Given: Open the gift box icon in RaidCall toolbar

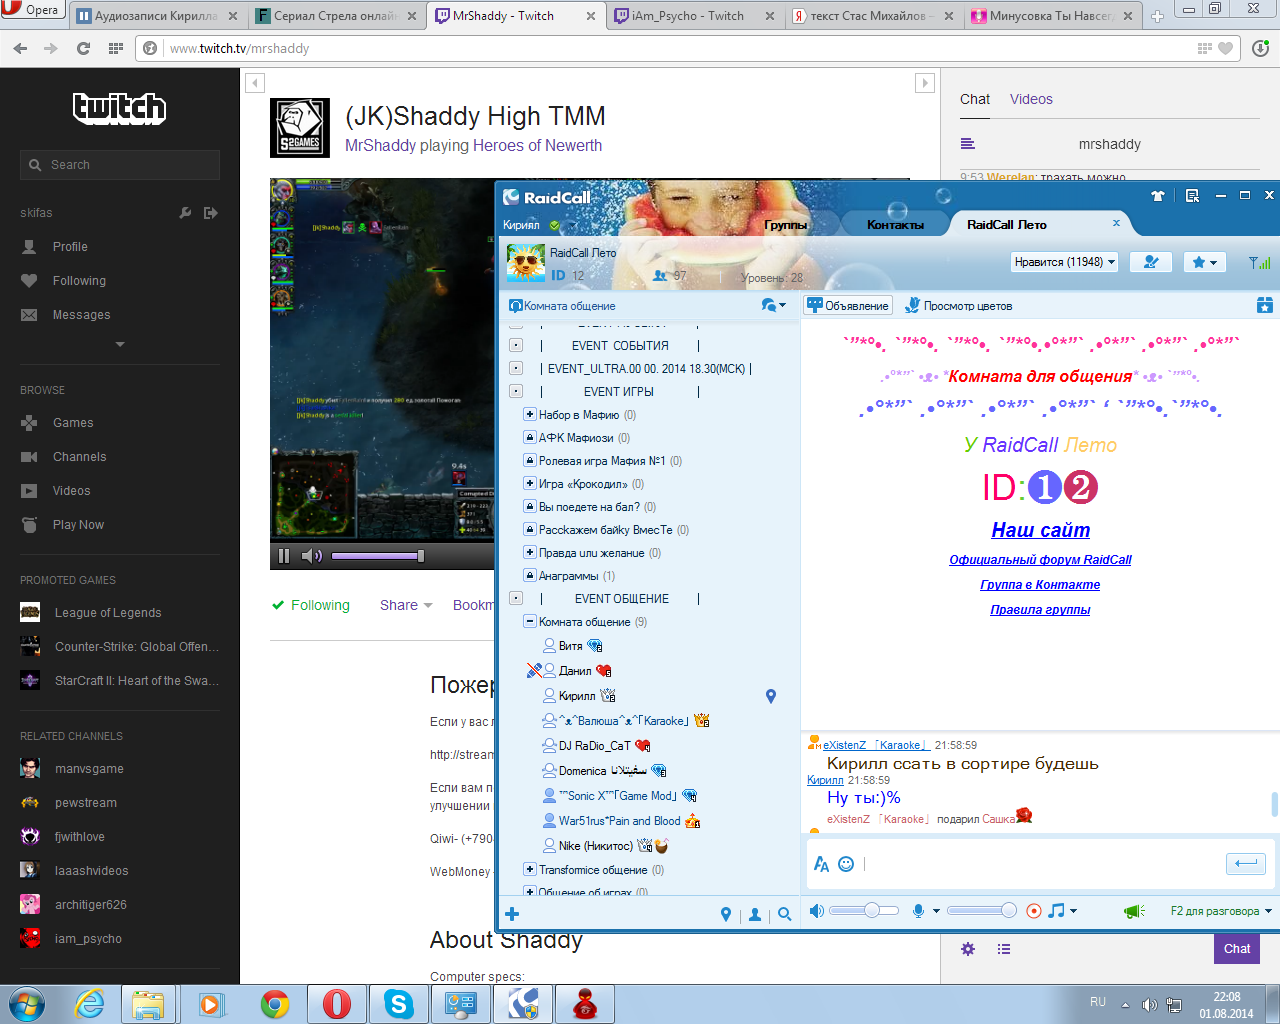Looking at the screenshot, I should click(1265, 305).
